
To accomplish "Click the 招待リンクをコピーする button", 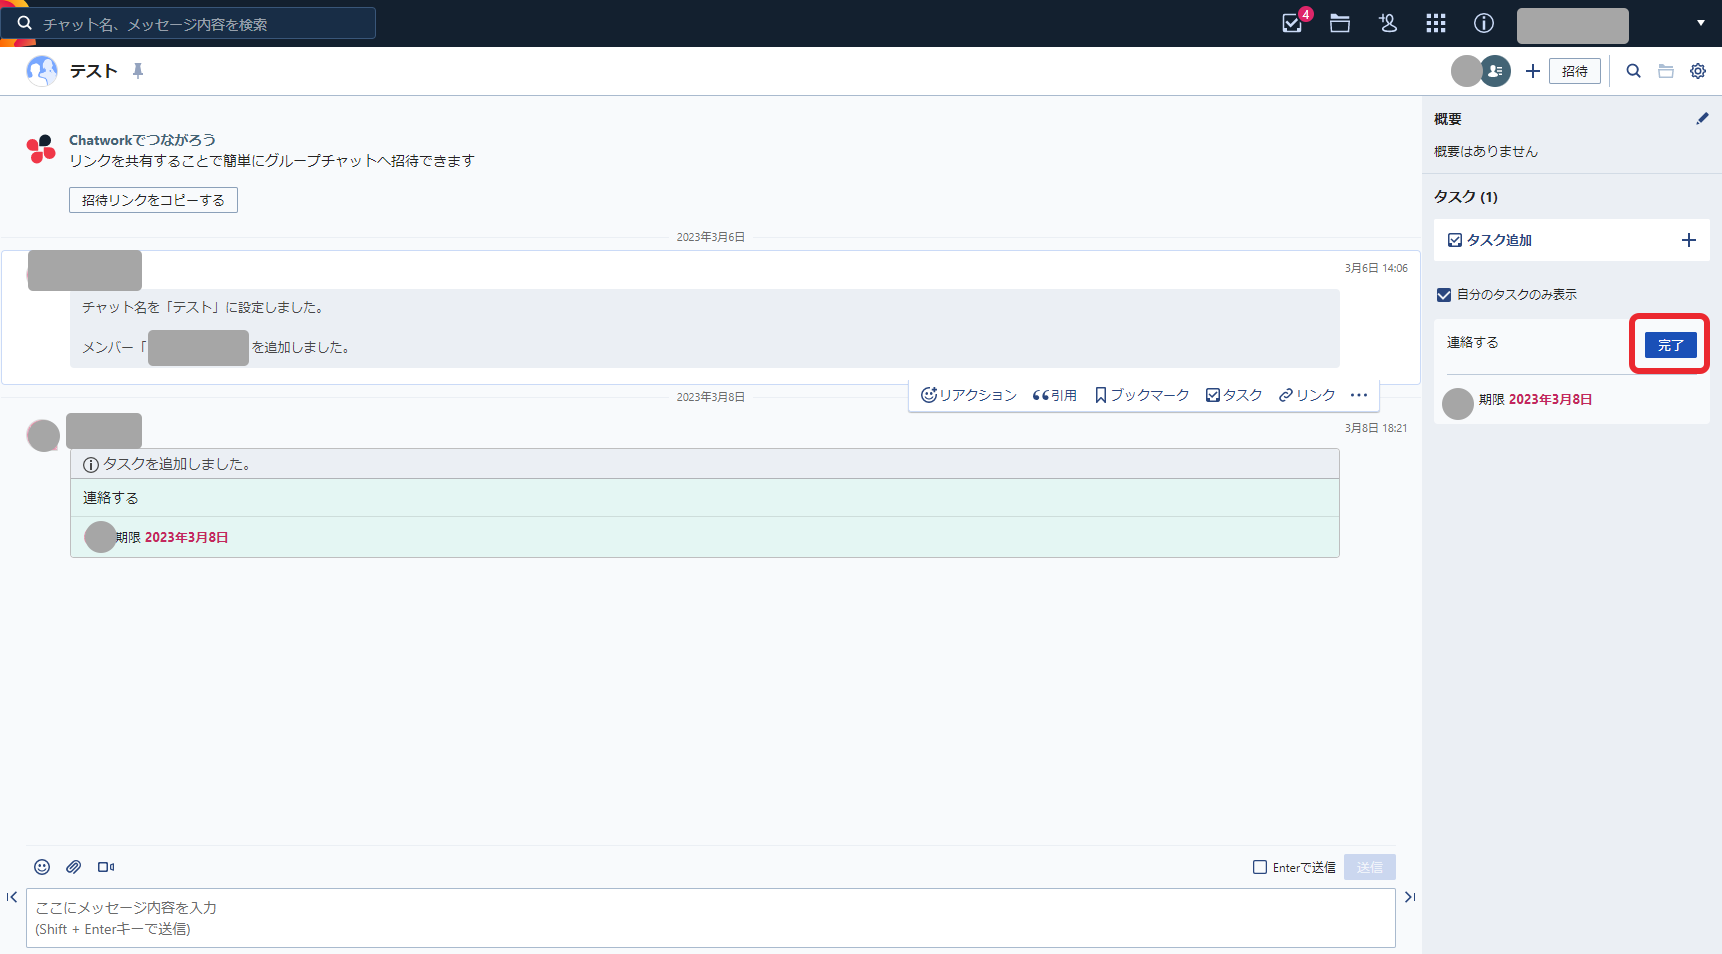I will 153,200.
